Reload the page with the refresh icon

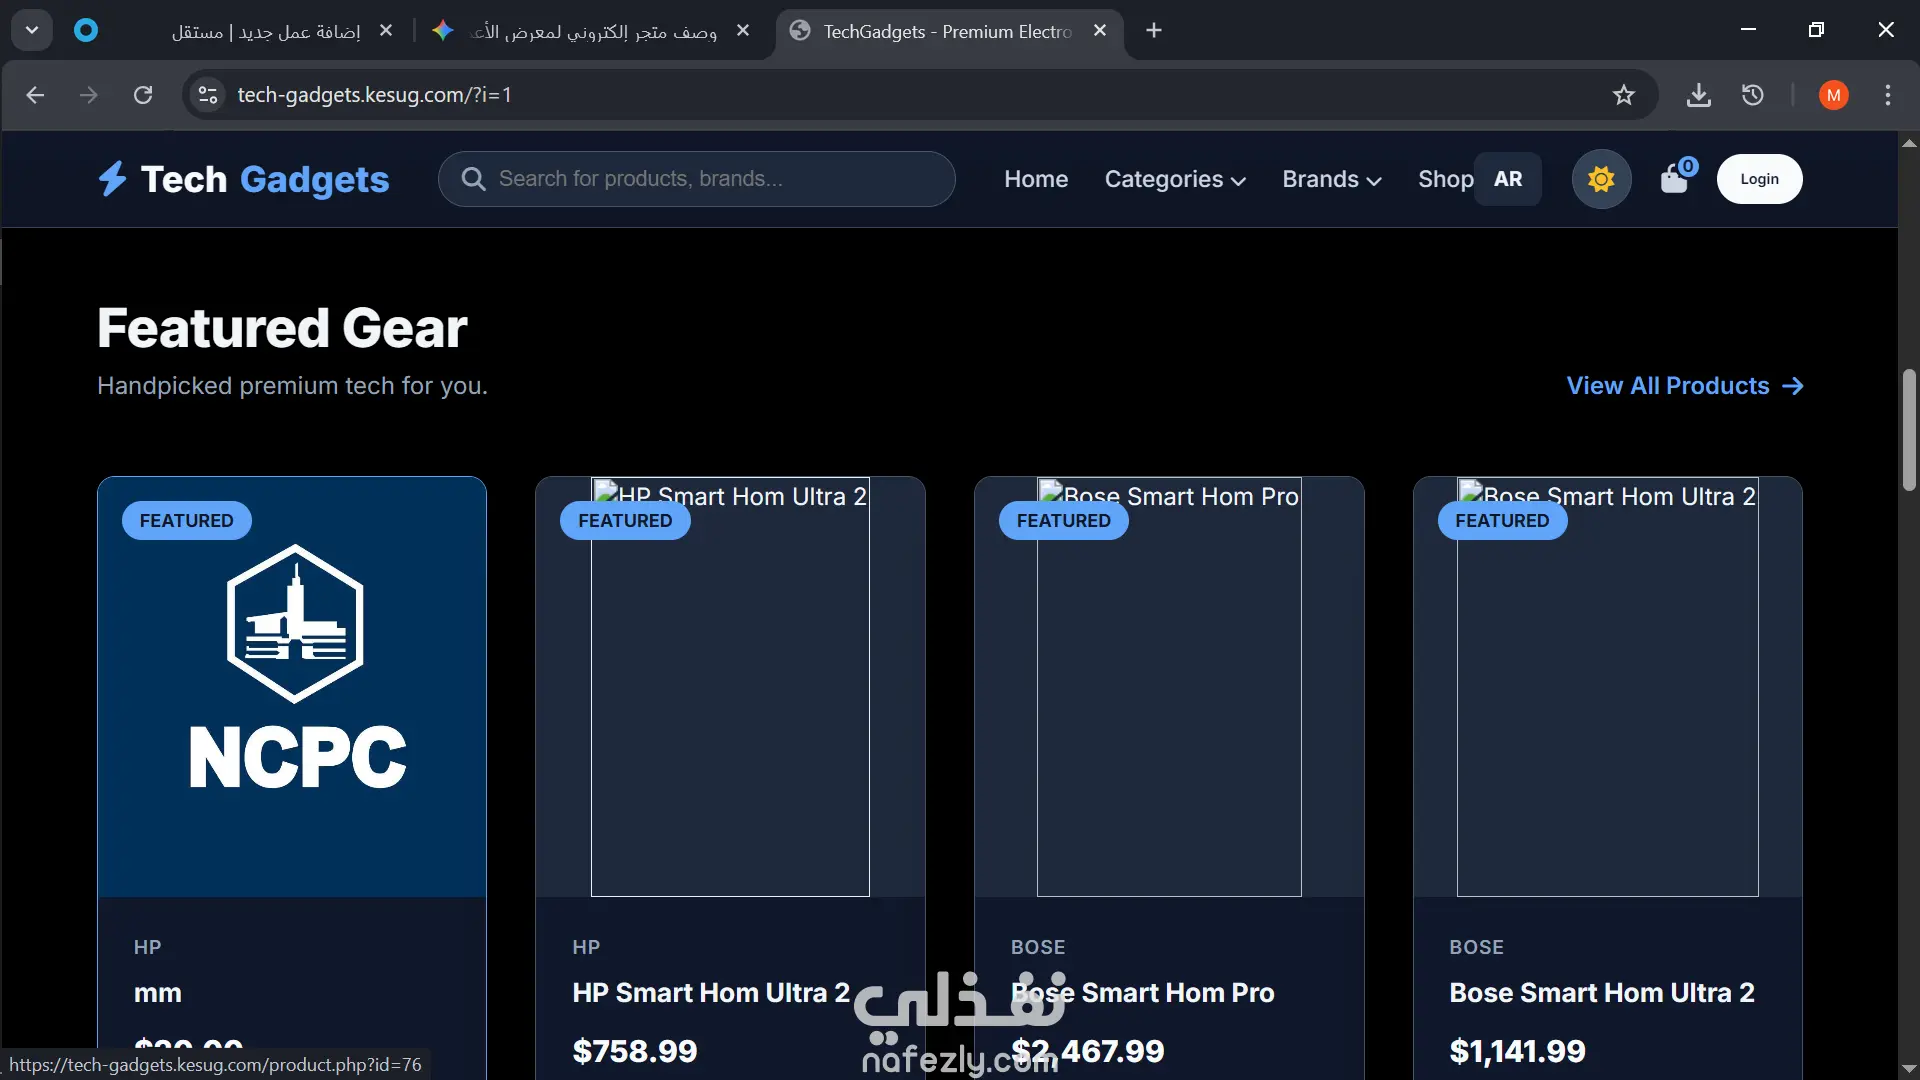143,95
